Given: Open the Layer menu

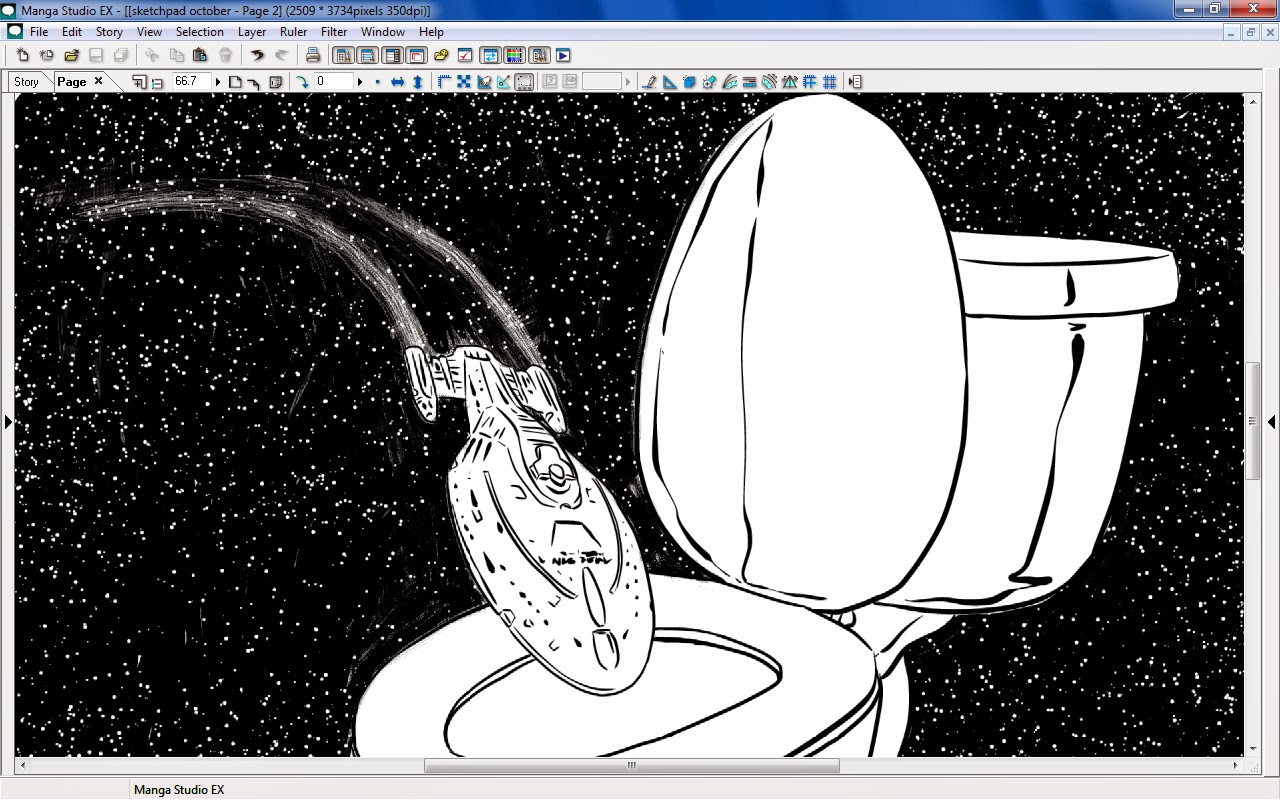Looking at the screenshot, I should pos(252,32).
